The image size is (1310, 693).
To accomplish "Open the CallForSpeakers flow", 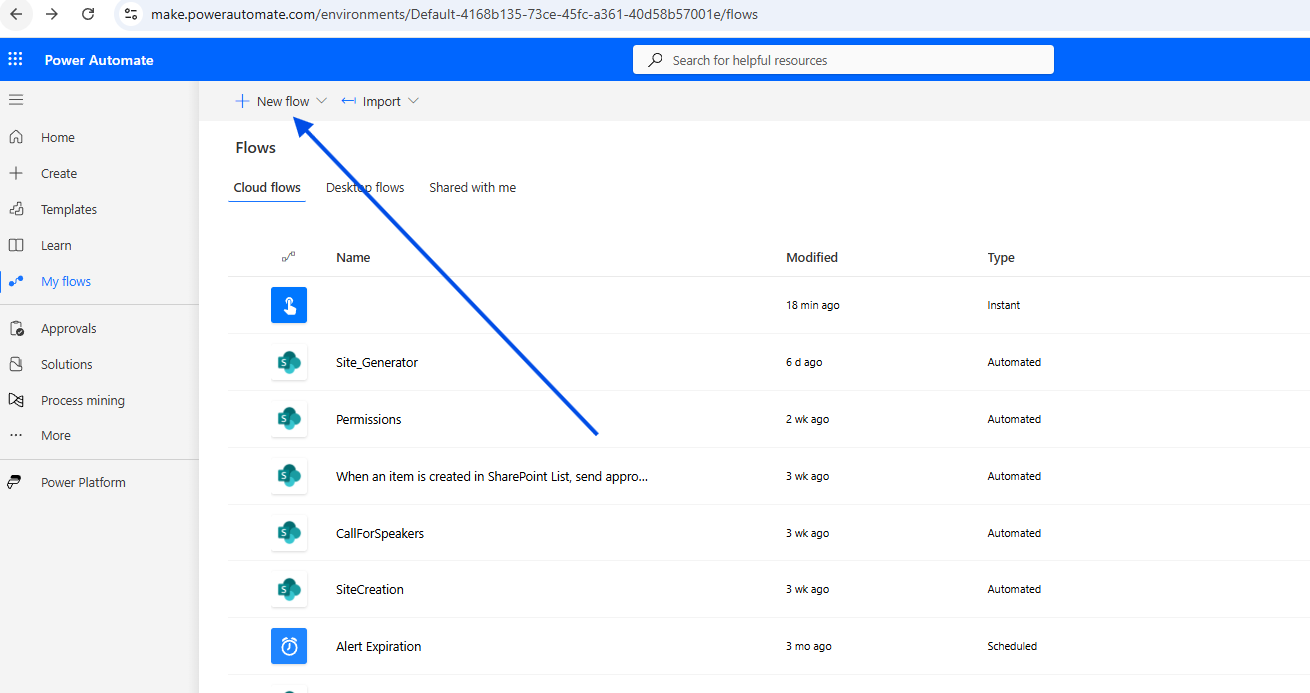I will (x=379, y=533).
